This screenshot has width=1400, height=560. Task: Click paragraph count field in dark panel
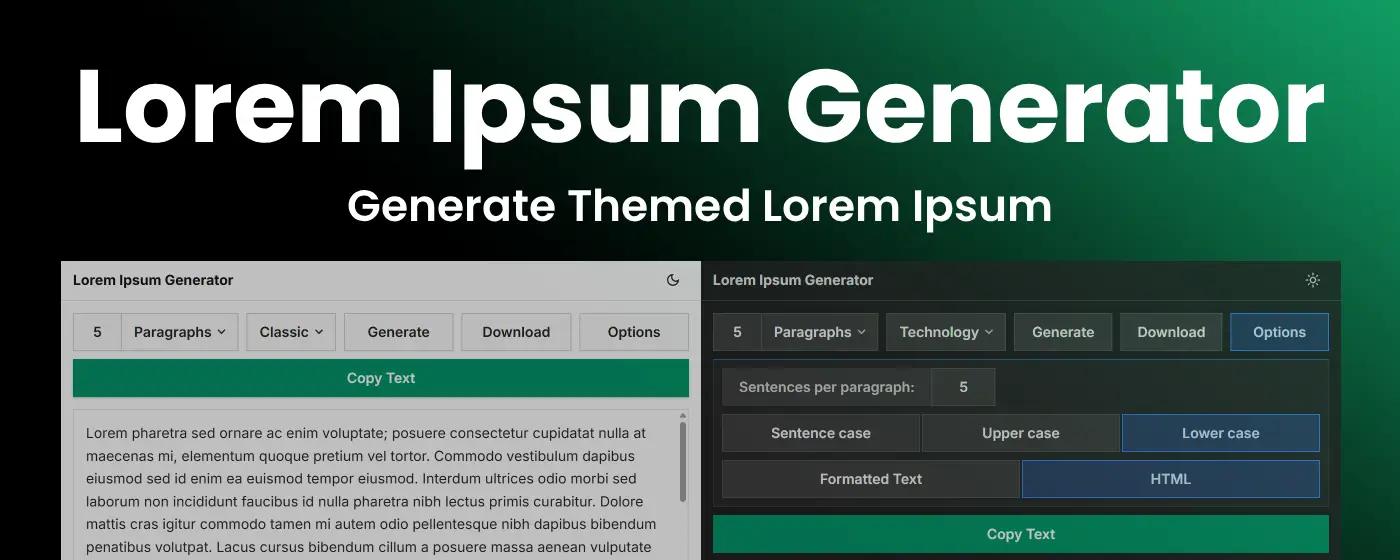(737, 332)
